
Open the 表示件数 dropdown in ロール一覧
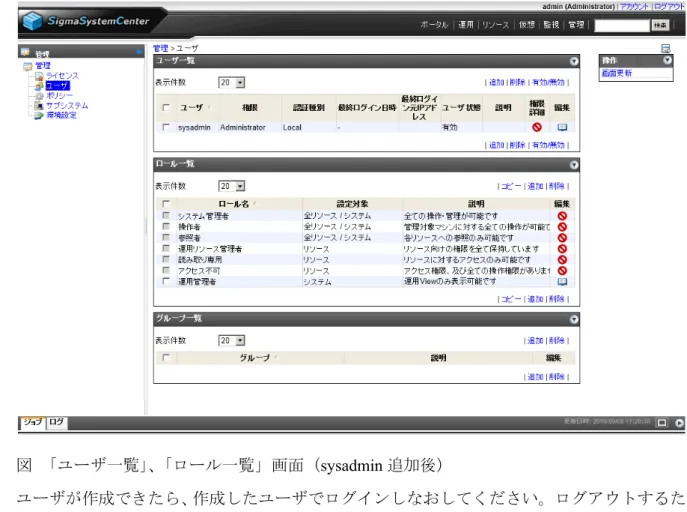[231, 186]
